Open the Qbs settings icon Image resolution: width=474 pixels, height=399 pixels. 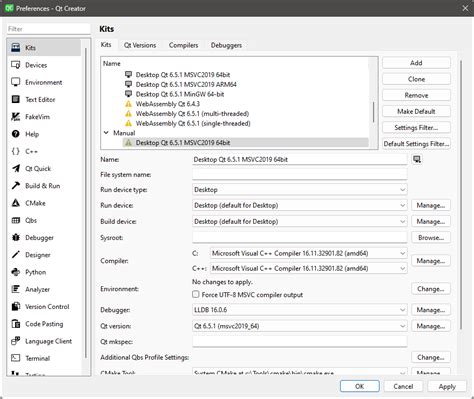16,220
